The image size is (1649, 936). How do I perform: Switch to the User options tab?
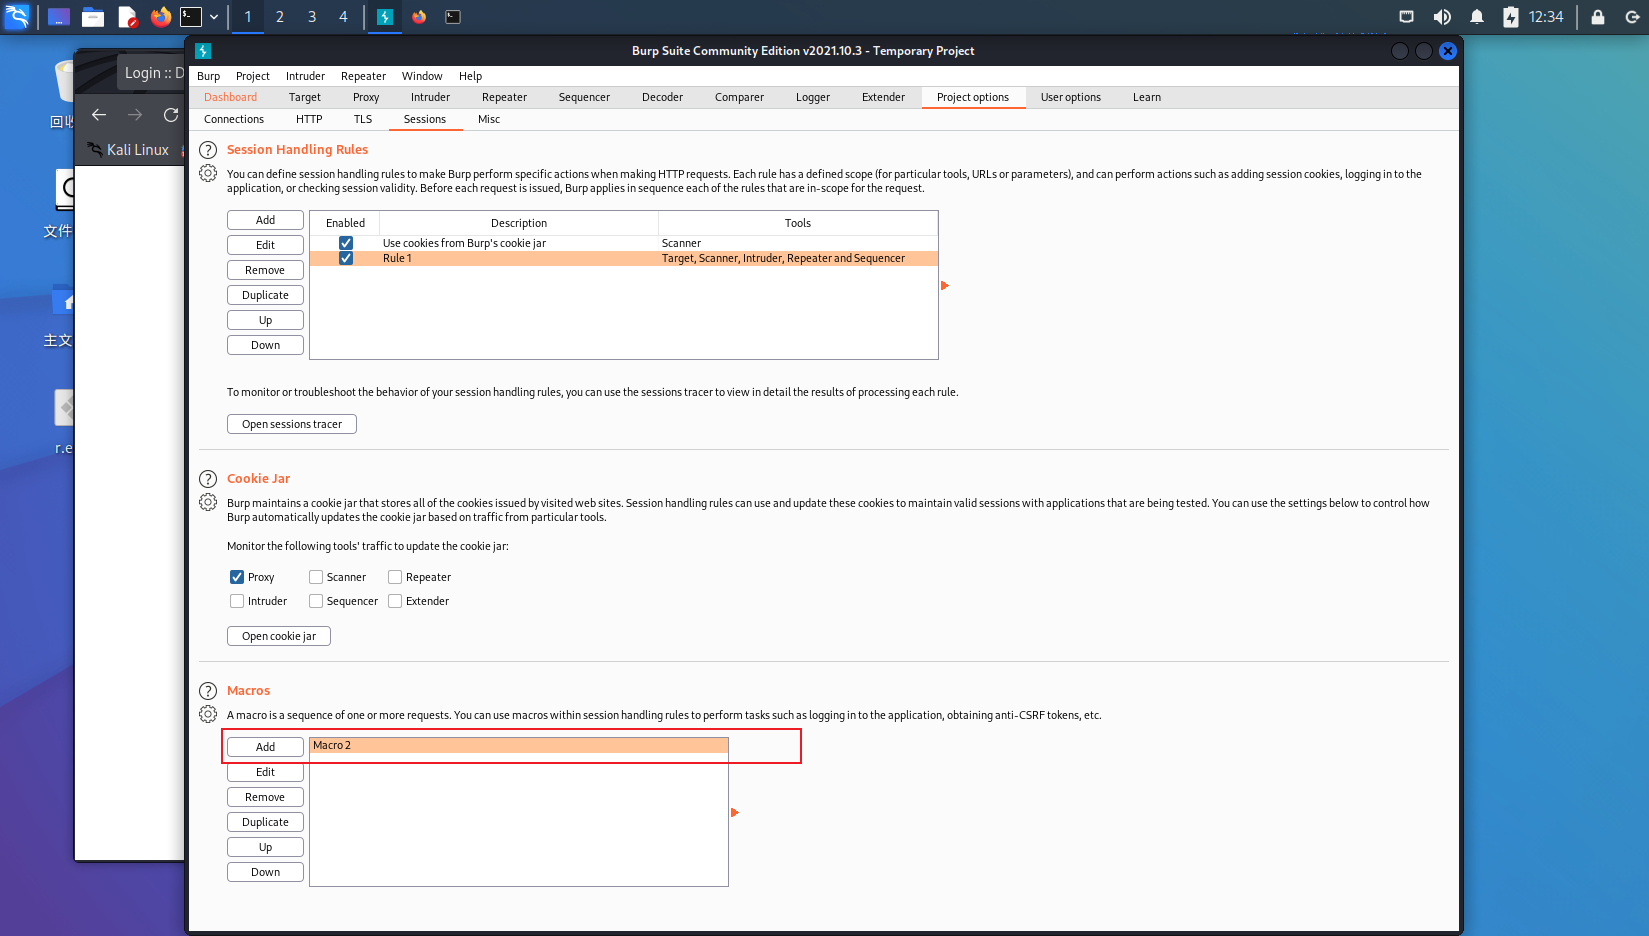pos(1070,97)
